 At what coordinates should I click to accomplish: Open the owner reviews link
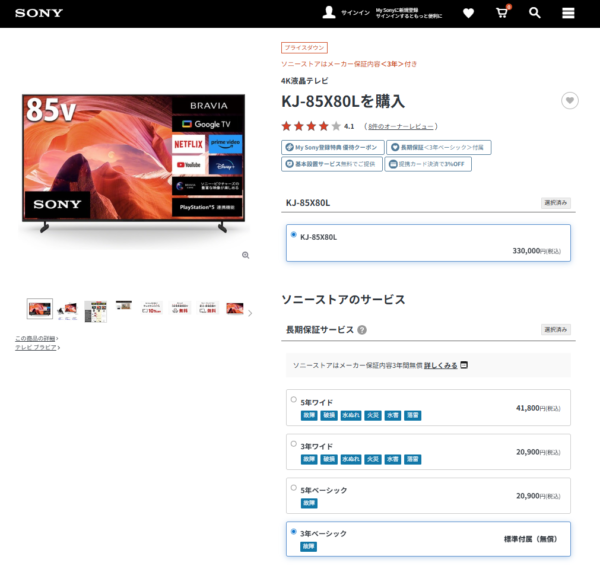(x=401, y=127)
